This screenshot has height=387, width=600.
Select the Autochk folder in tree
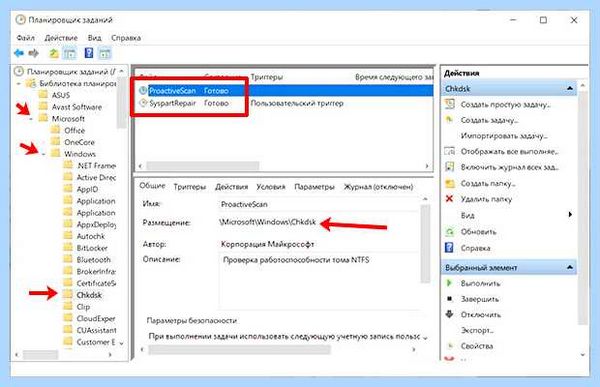[91, 236]
